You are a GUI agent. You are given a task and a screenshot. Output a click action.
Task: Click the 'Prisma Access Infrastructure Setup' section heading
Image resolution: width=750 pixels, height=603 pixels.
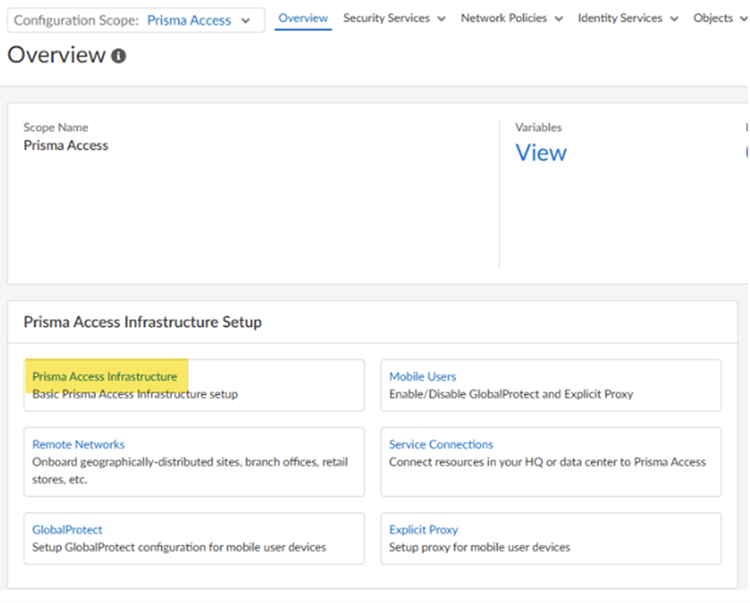click(x=143, y=322)
